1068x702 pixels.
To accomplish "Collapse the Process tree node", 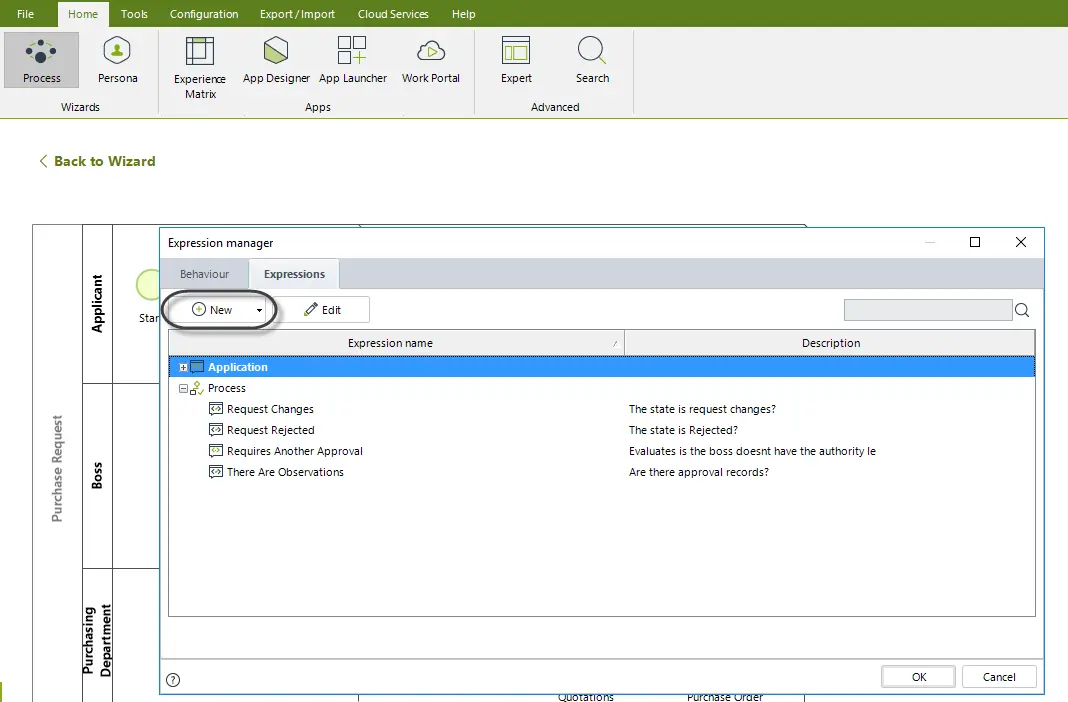I will click(x=183, y=389).
